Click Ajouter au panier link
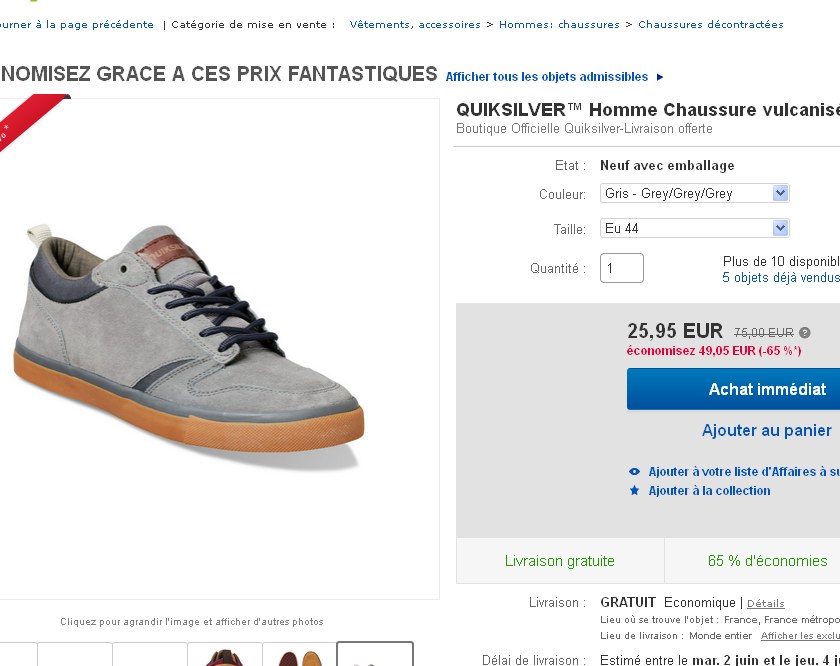Viewport: 840px width, 666px height. coord(766,431)
